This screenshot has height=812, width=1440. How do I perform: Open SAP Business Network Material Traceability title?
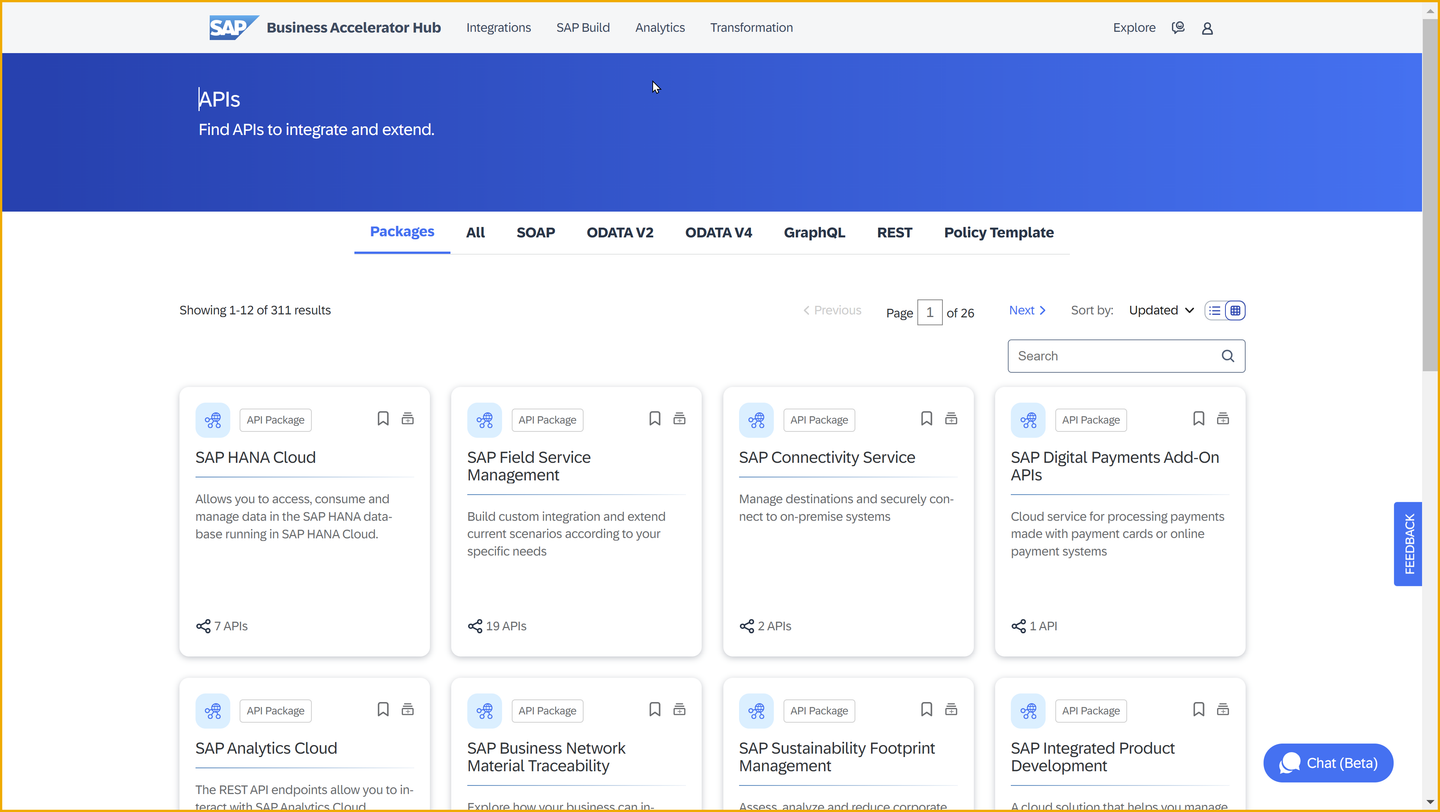point(546,757)
